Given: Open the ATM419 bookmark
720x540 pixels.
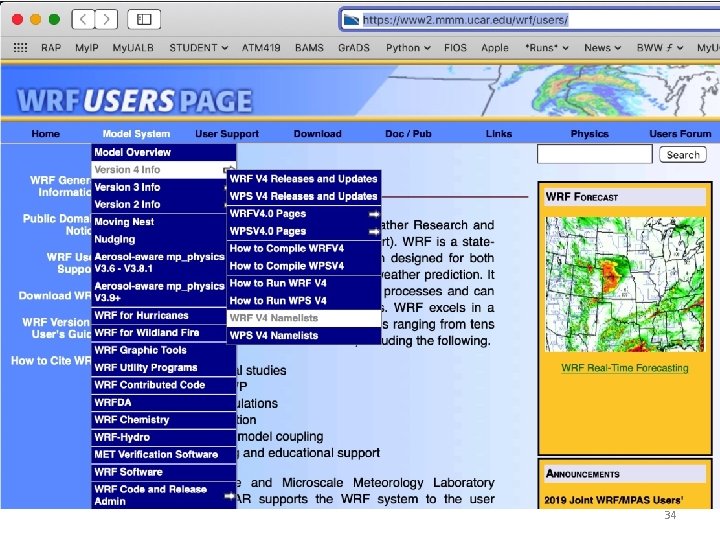Looking at the screenshot, I should [x=261, y=48].
